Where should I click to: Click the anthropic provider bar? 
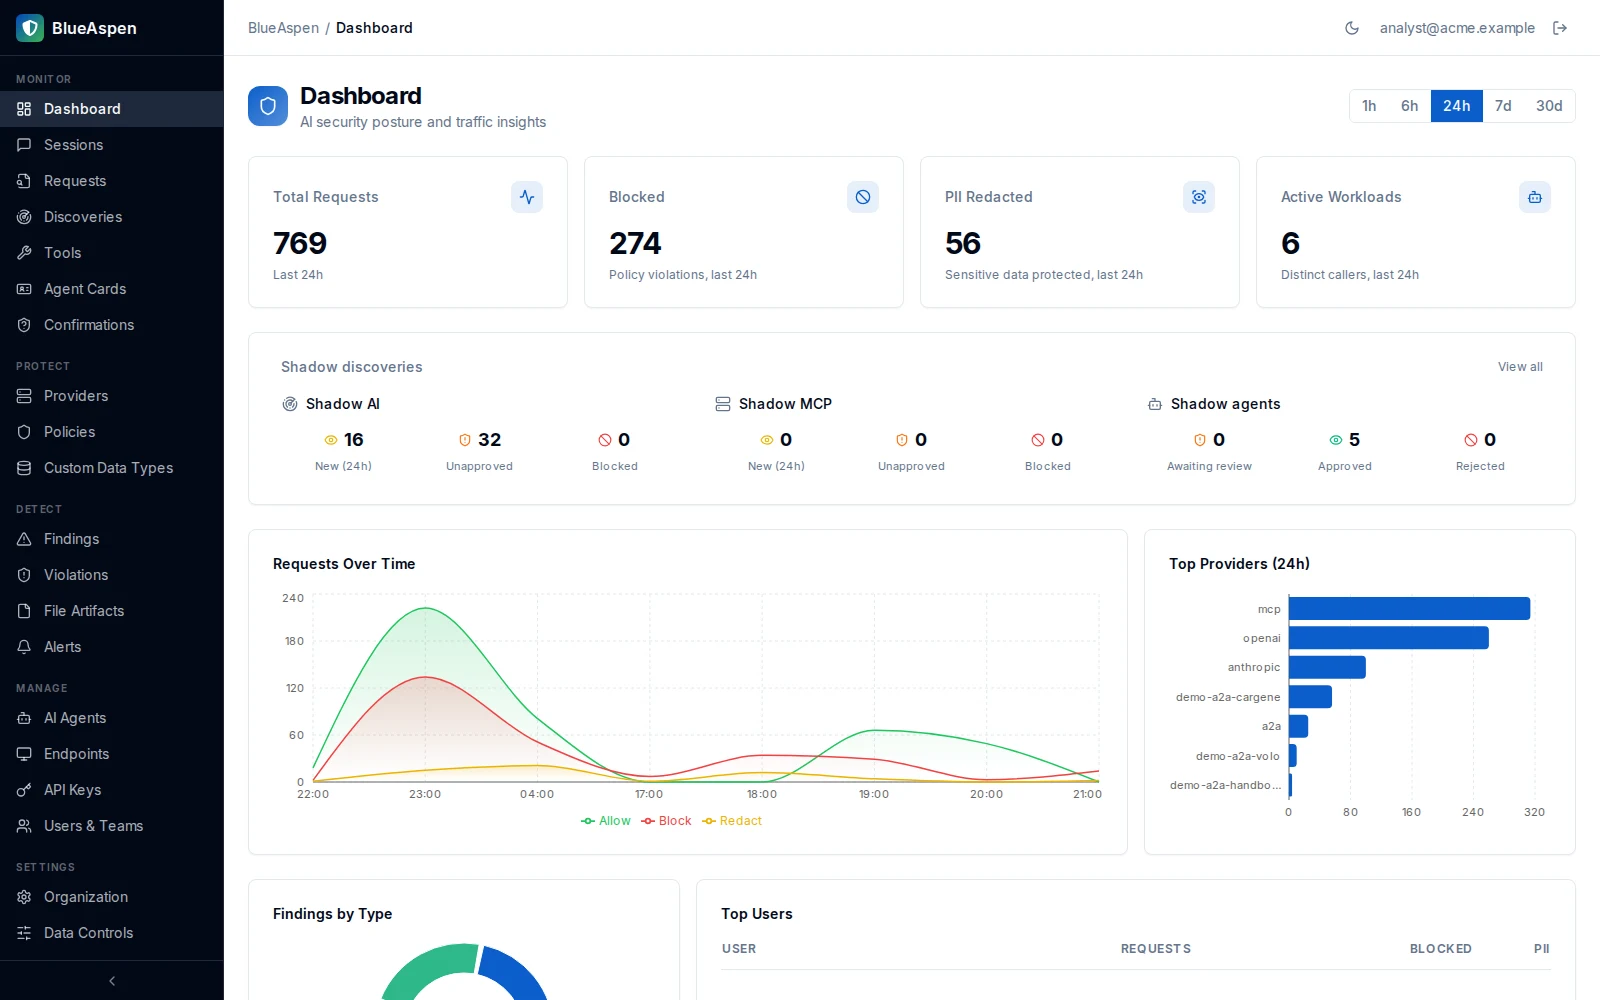coord(1327,667)
